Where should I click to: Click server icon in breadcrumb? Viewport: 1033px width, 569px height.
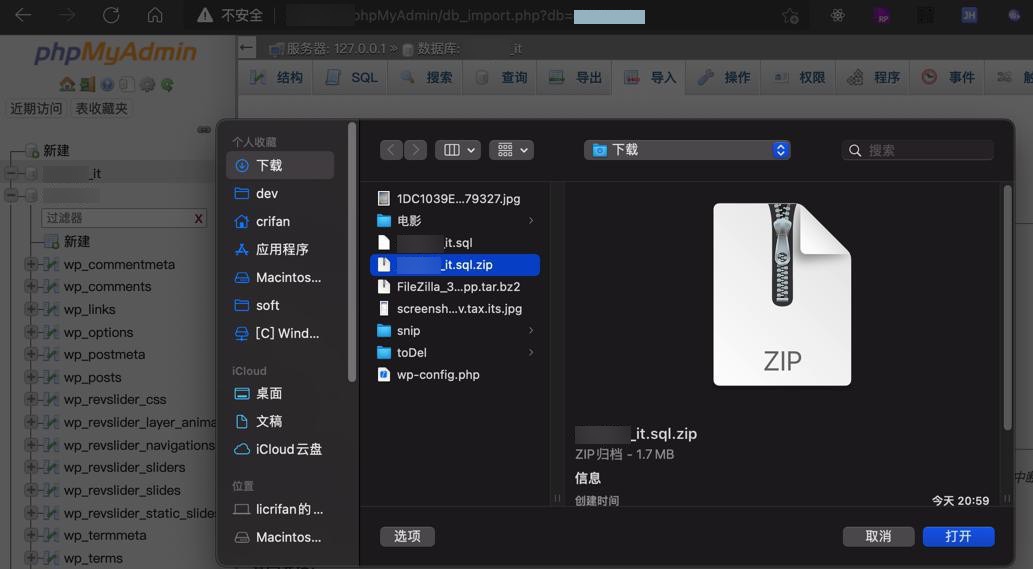[x=276, y=49]
